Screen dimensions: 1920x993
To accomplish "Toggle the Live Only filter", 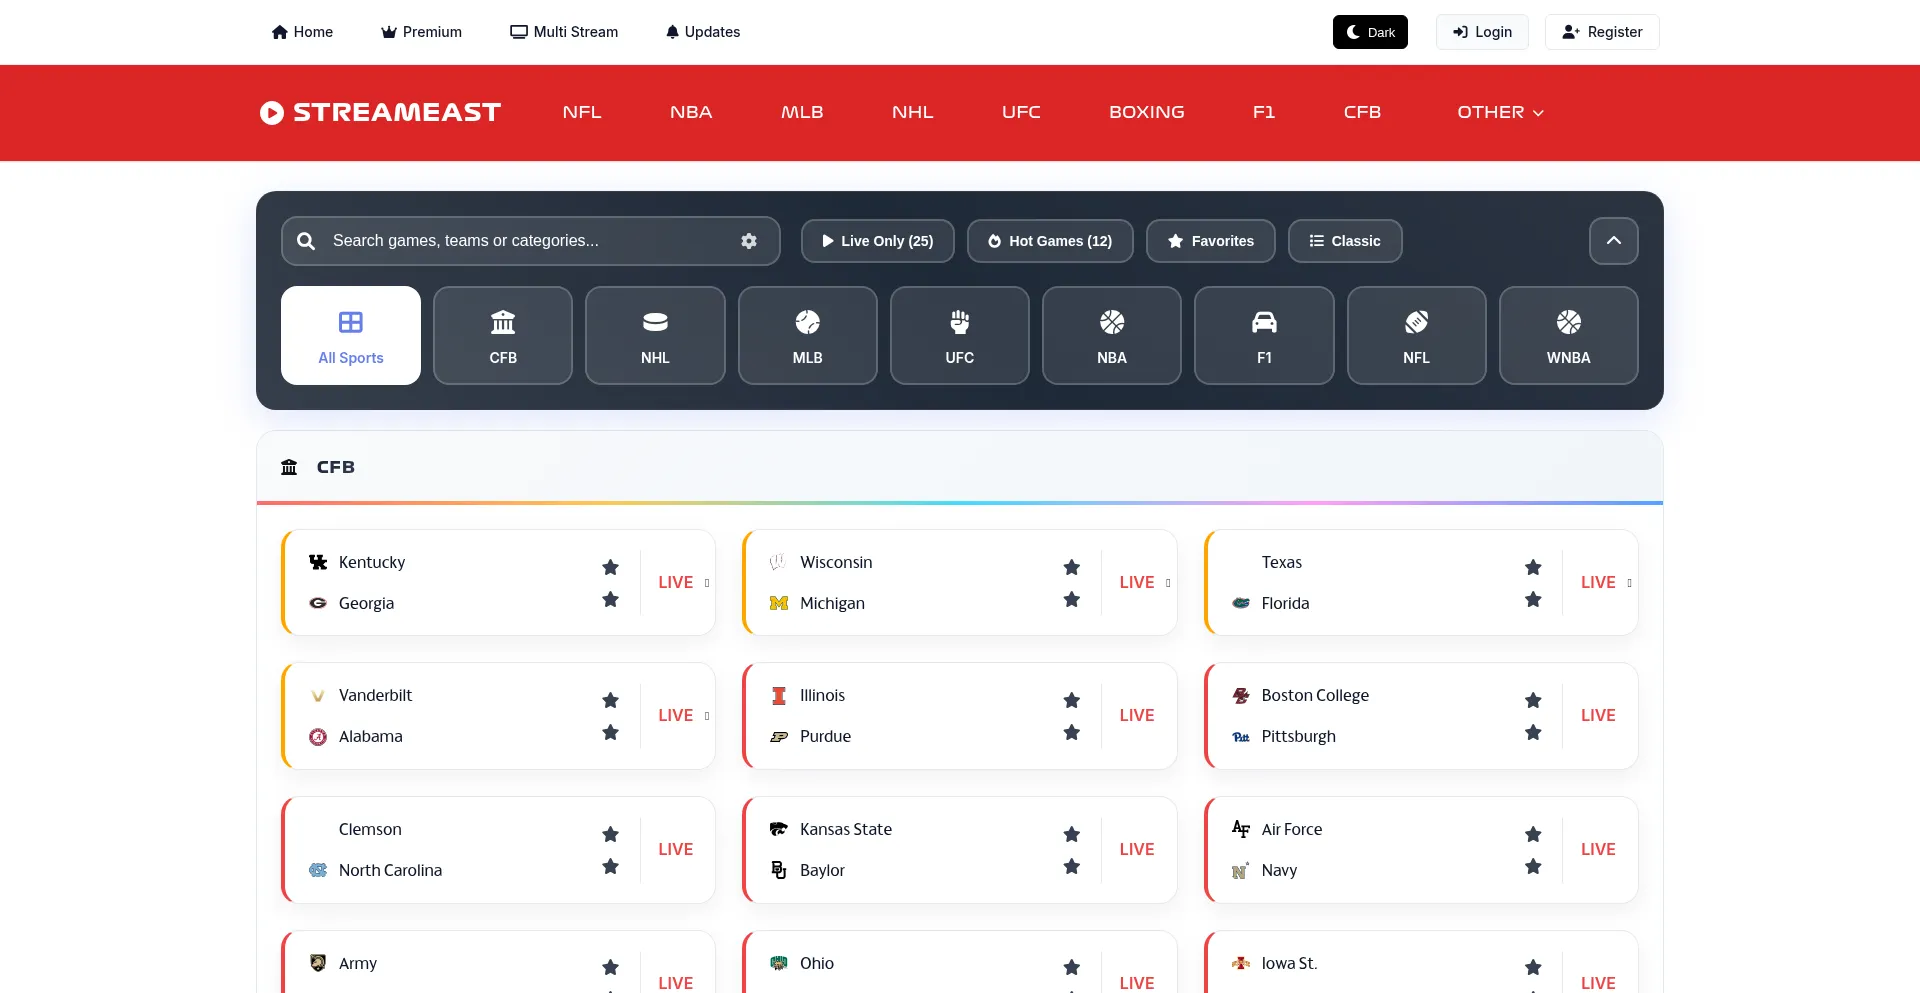I will [x=877, y=241].
